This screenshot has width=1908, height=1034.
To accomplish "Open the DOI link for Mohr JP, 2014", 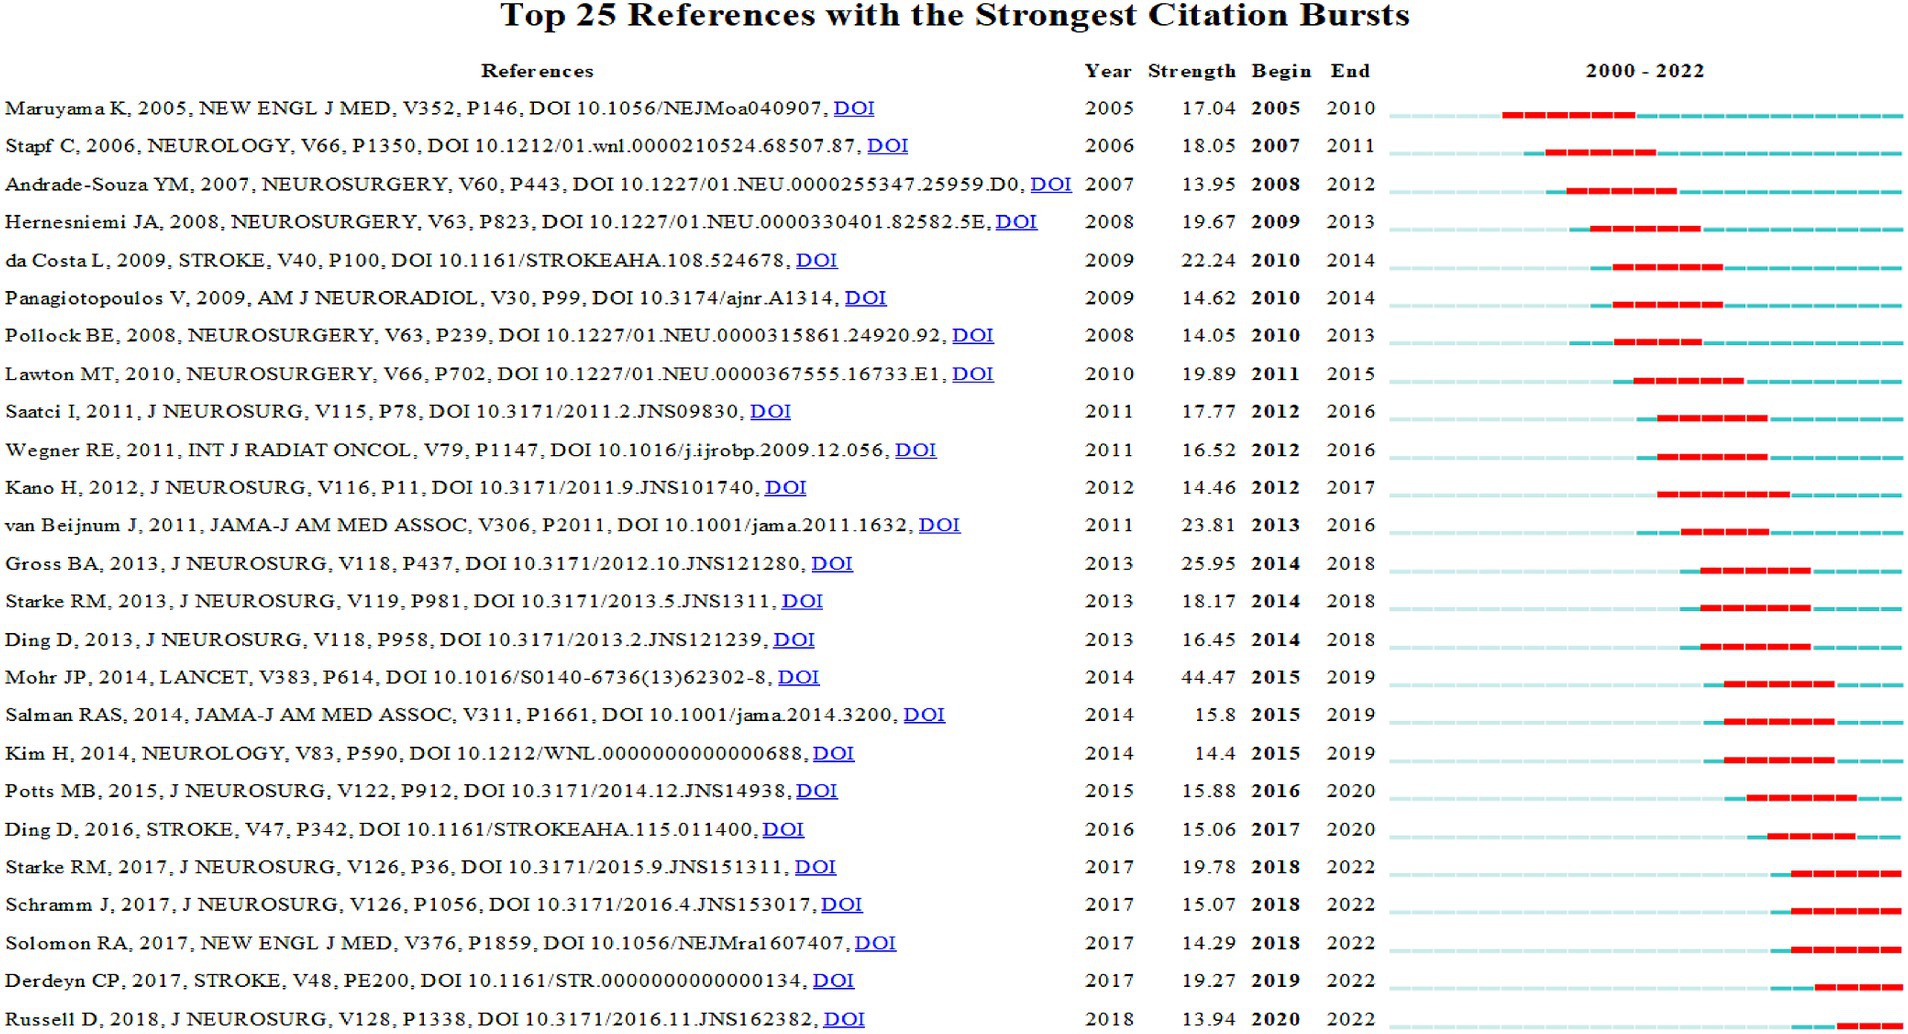I will (799, 678).
